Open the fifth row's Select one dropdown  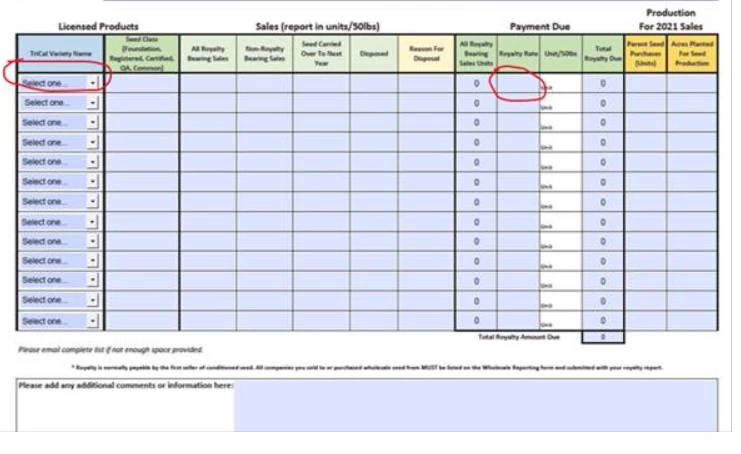coord(60,162)
